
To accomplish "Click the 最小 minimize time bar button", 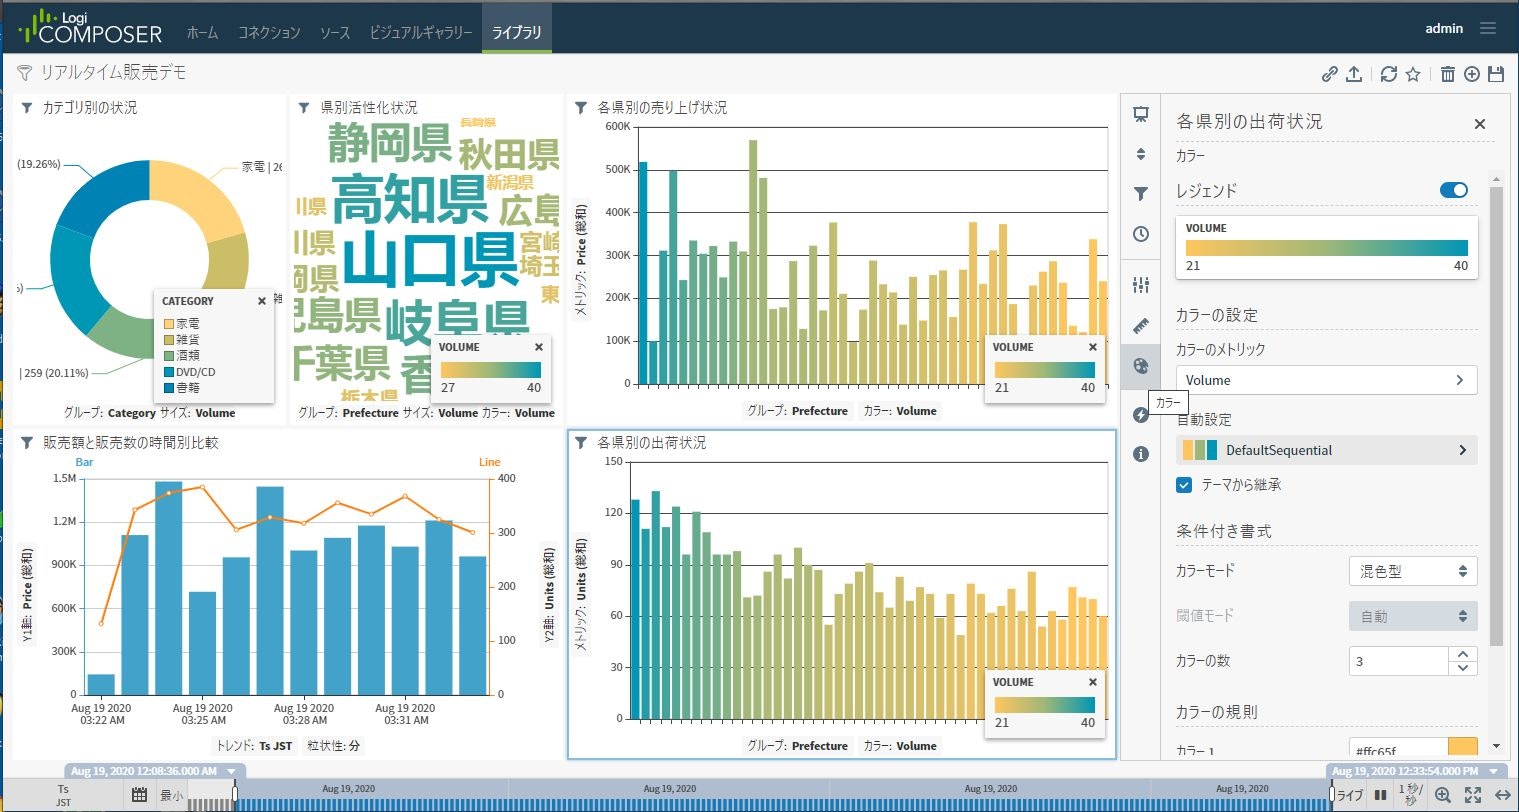I will [171, 796].
